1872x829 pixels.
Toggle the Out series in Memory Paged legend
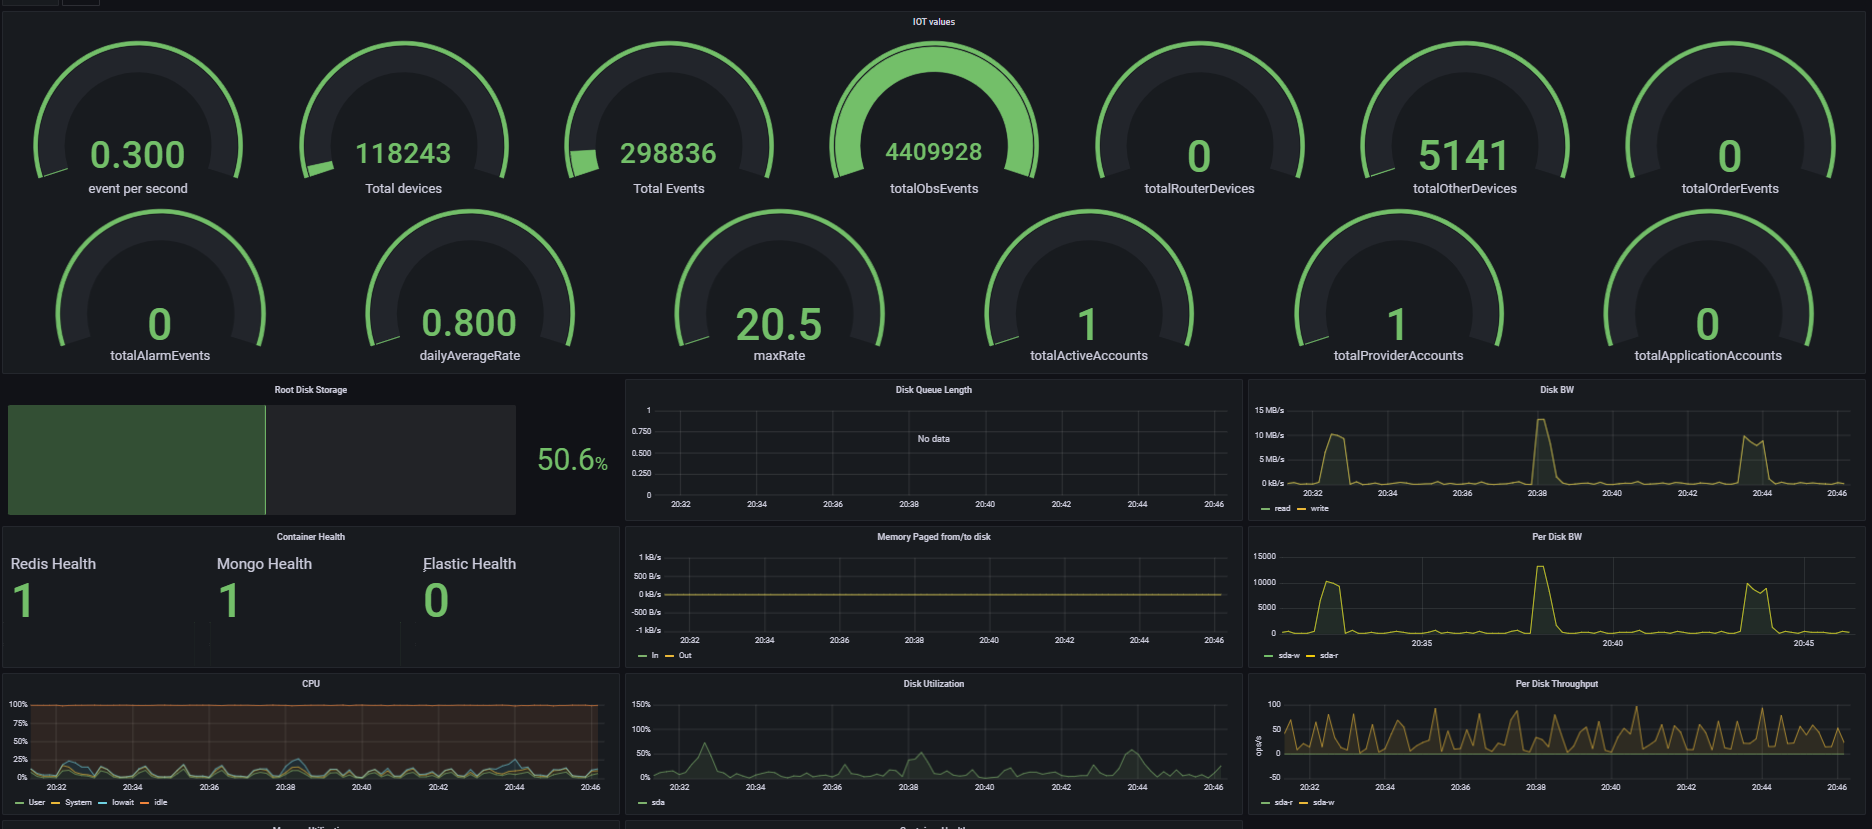[685, 656]
